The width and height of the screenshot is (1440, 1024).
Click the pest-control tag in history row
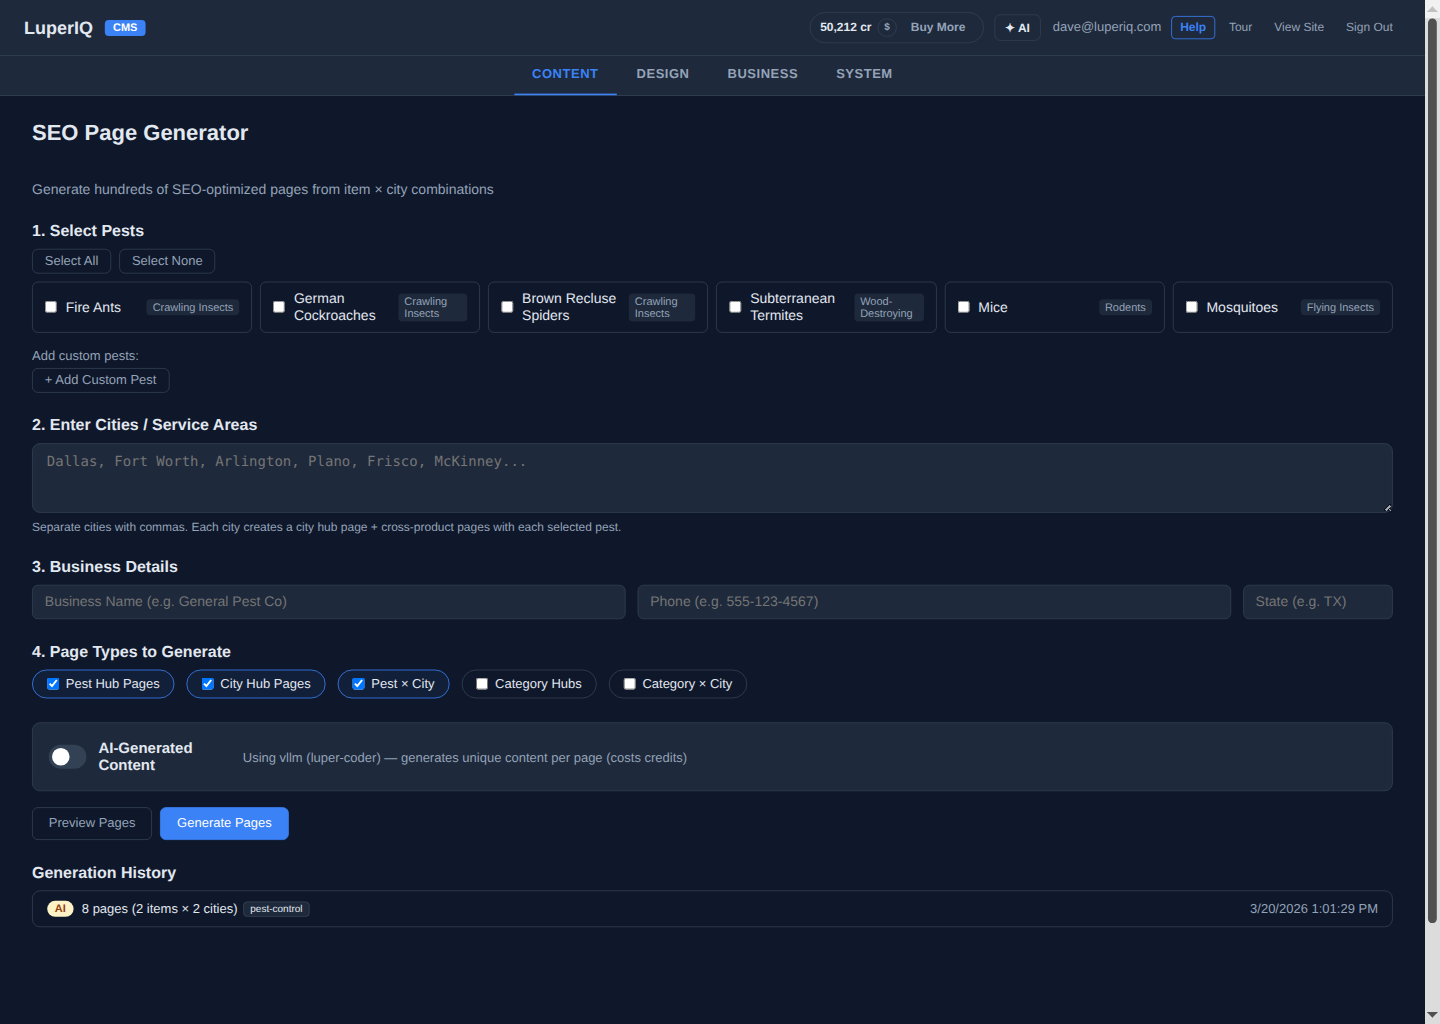tap(276, 908)
